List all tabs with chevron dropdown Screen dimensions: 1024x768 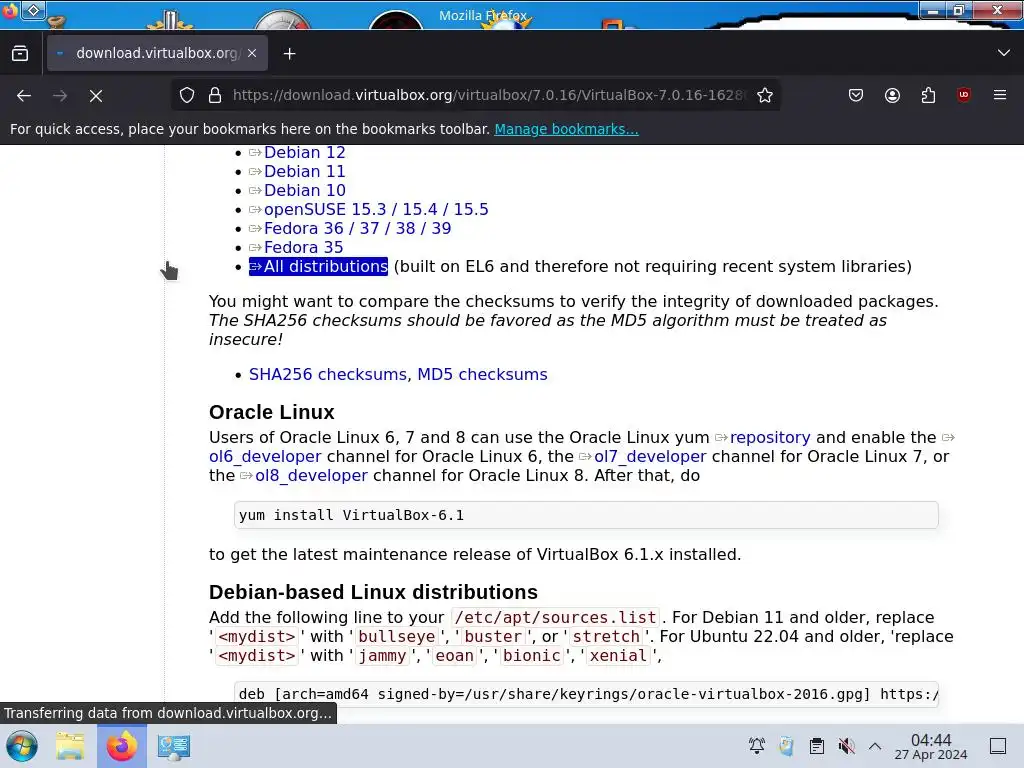(1004, 53)
